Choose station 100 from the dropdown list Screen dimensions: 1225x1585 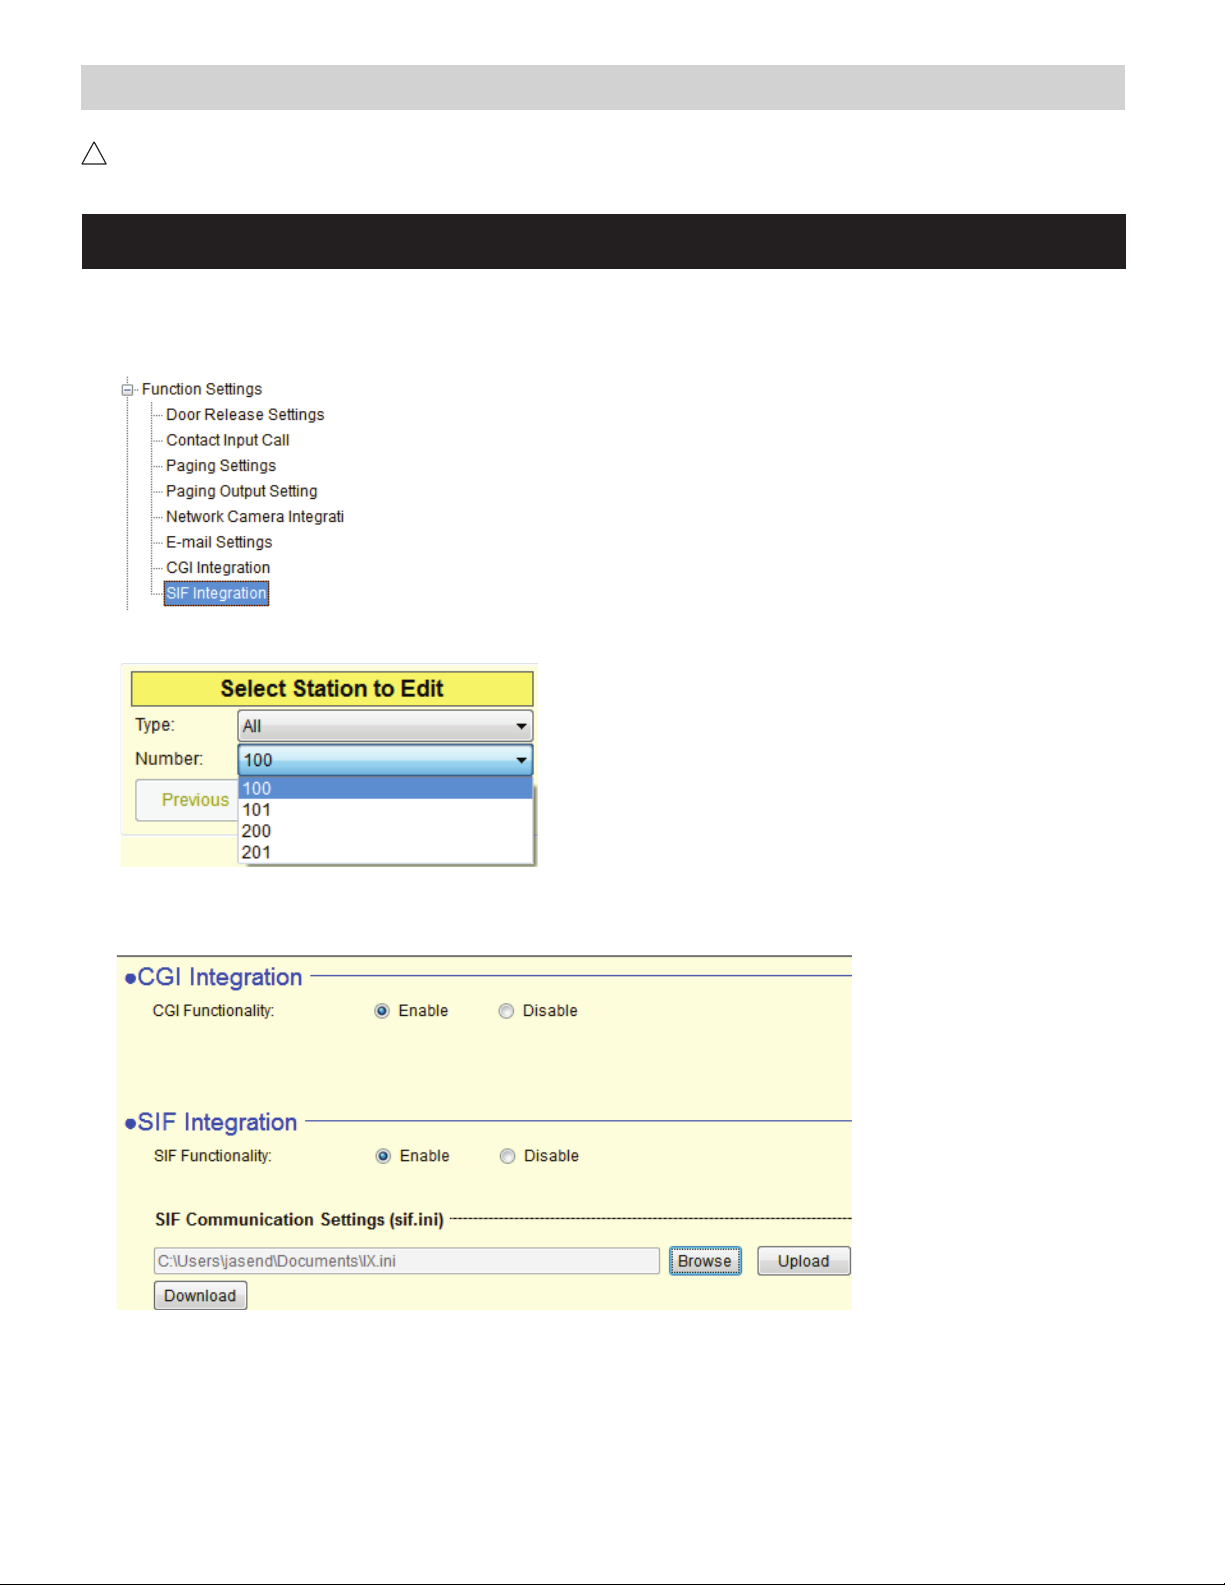[x=385, y=788]
